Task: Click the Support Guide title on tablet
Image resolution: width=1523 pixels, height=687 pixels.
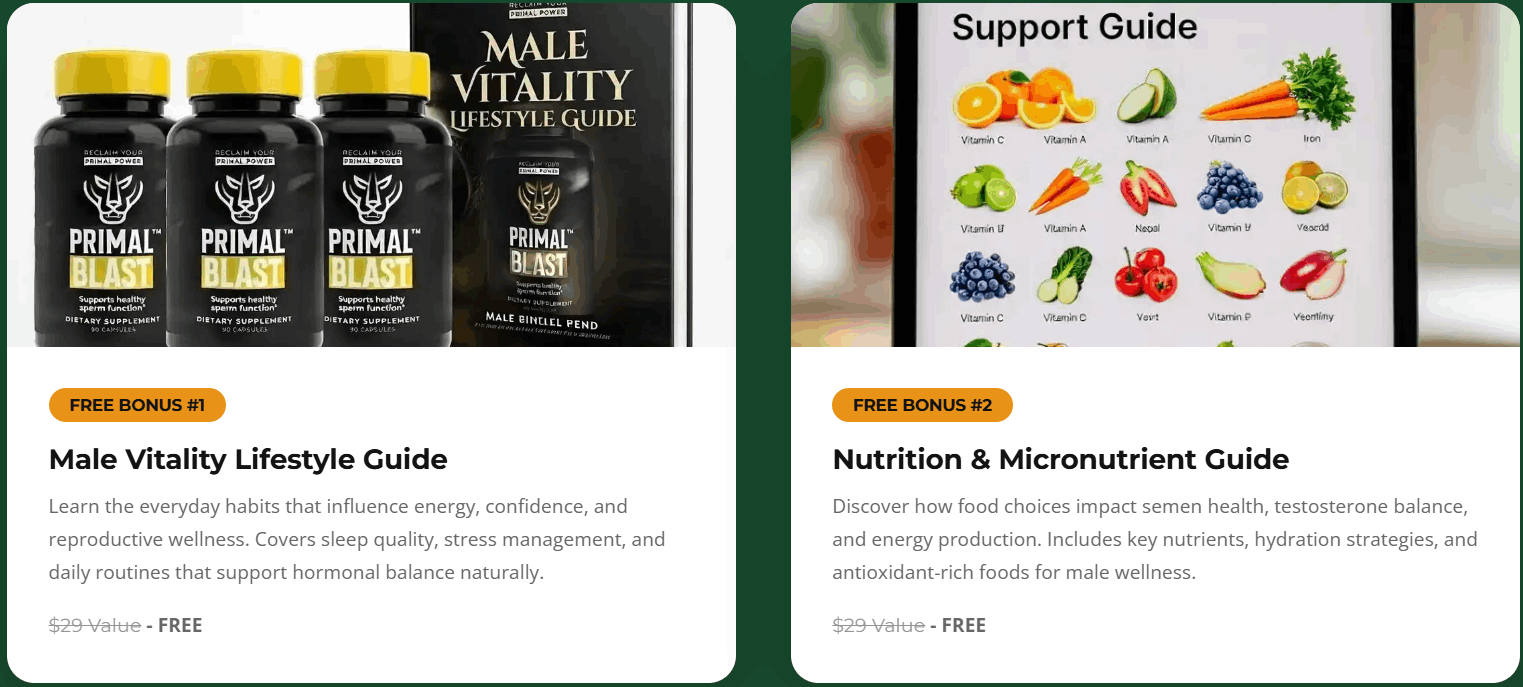Action: (1074, 27)
